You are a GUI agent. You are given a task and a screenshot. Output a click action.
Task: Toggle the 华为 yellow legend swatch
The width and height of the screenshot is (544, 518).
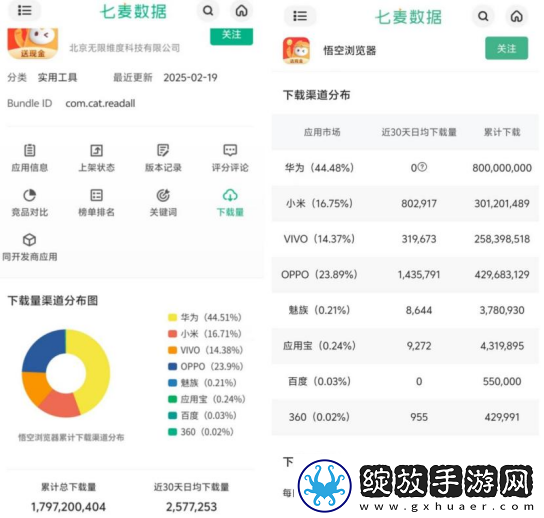(172, 317)
